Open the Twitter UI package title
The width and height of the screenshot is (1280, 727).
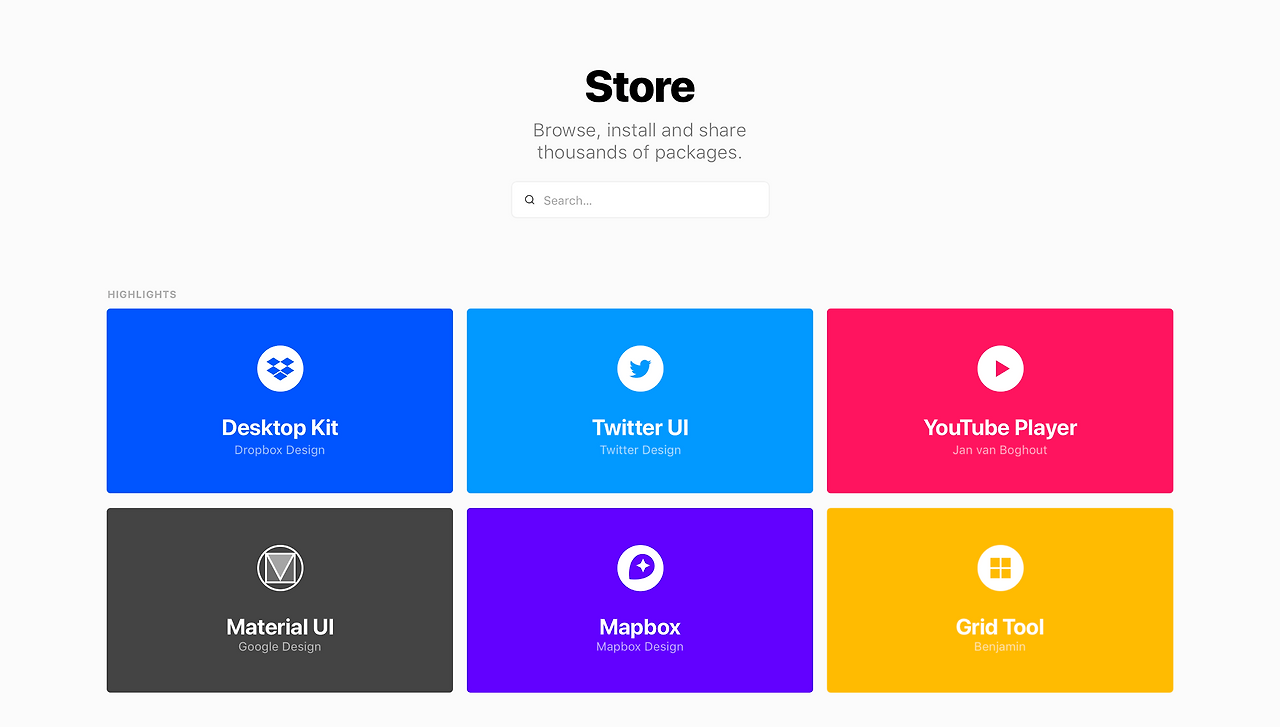(640, 428)
